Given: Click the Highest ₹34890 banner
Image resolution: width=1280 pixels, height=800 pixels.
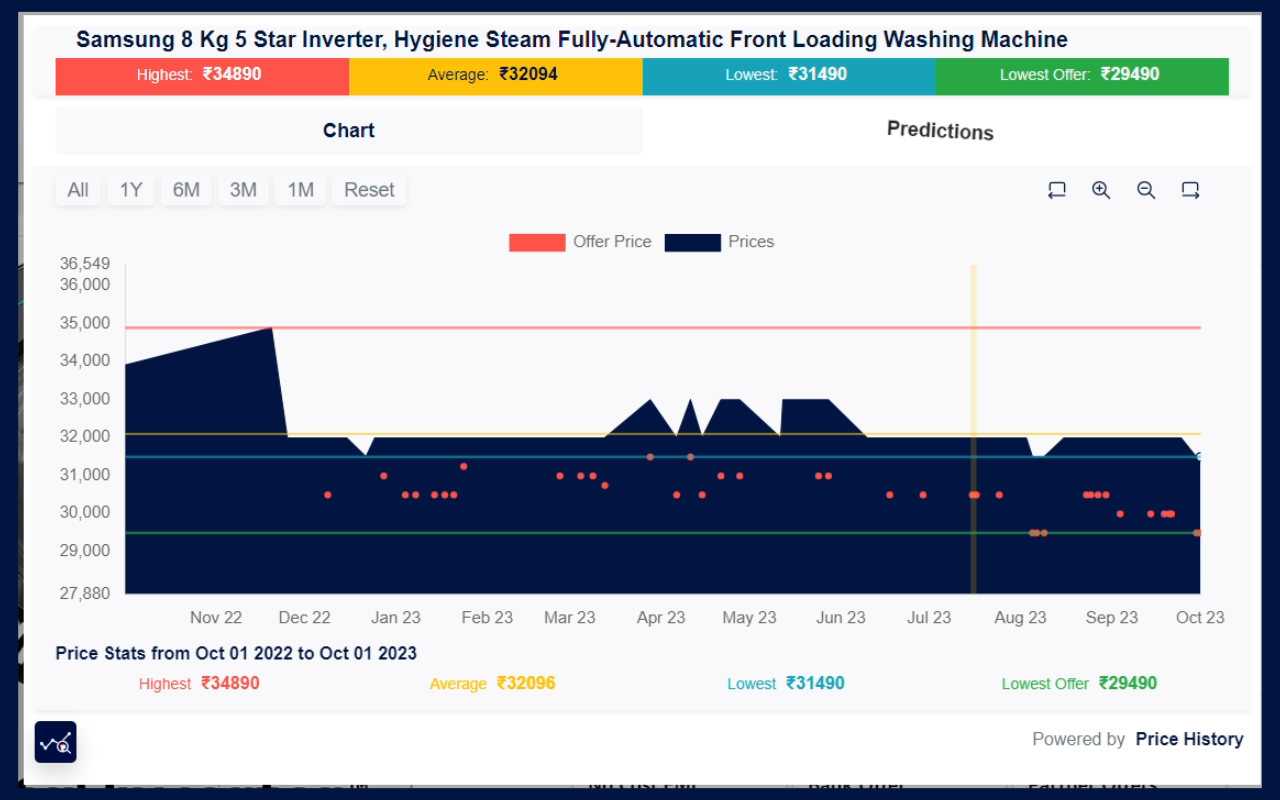Looking at the screenshot, I should point(202,76).
